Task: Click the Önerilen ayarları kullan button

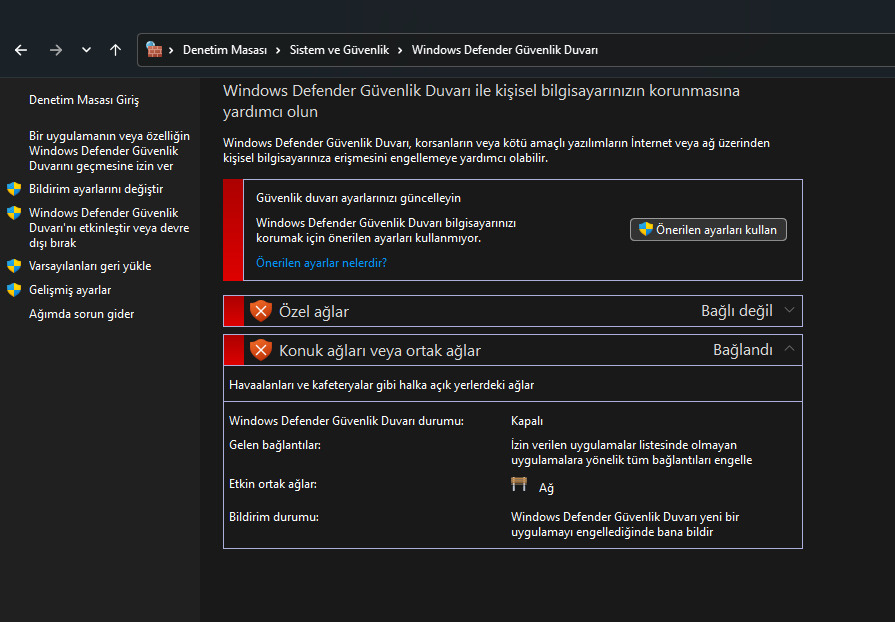Action: click(x=708, y=229)
